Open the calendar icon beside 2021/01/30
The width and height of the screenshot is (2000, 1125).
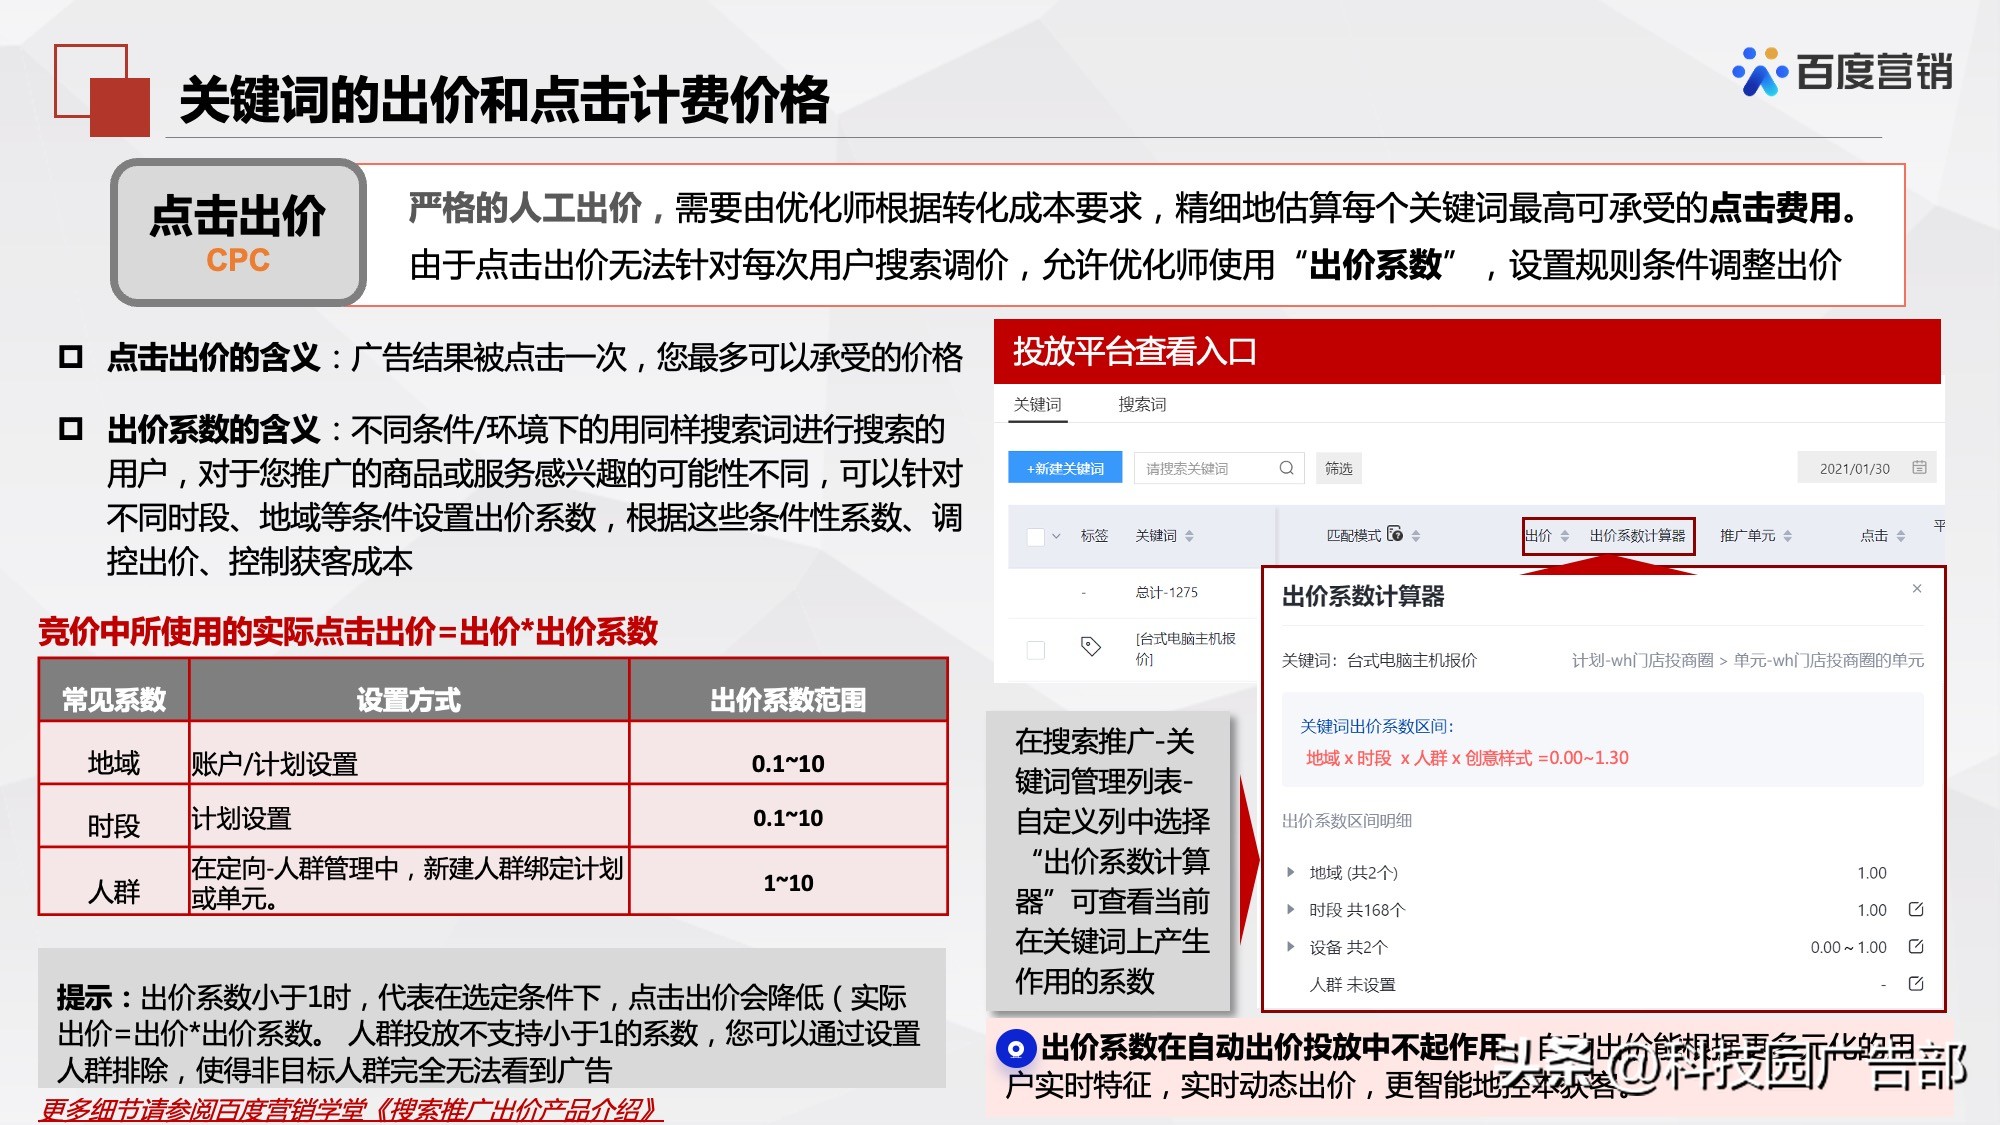pos(1919,468)
